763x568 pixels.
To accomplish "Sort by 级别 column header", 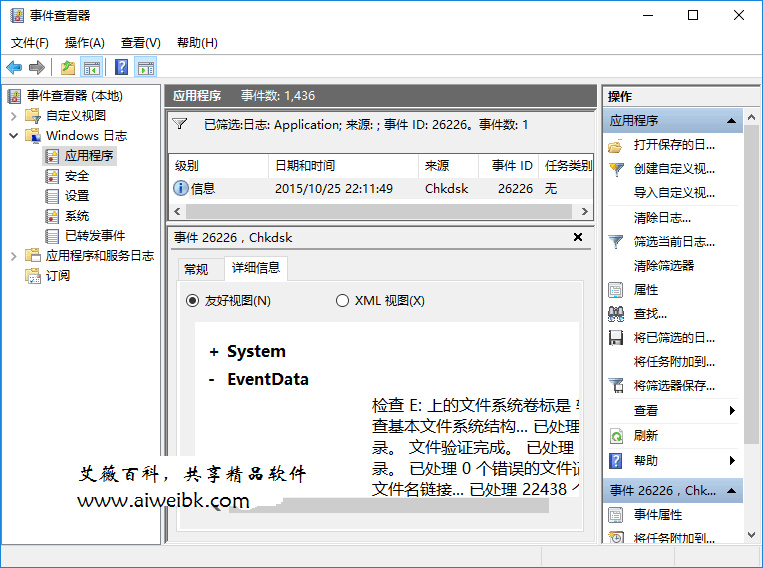I will pos(218,166).
